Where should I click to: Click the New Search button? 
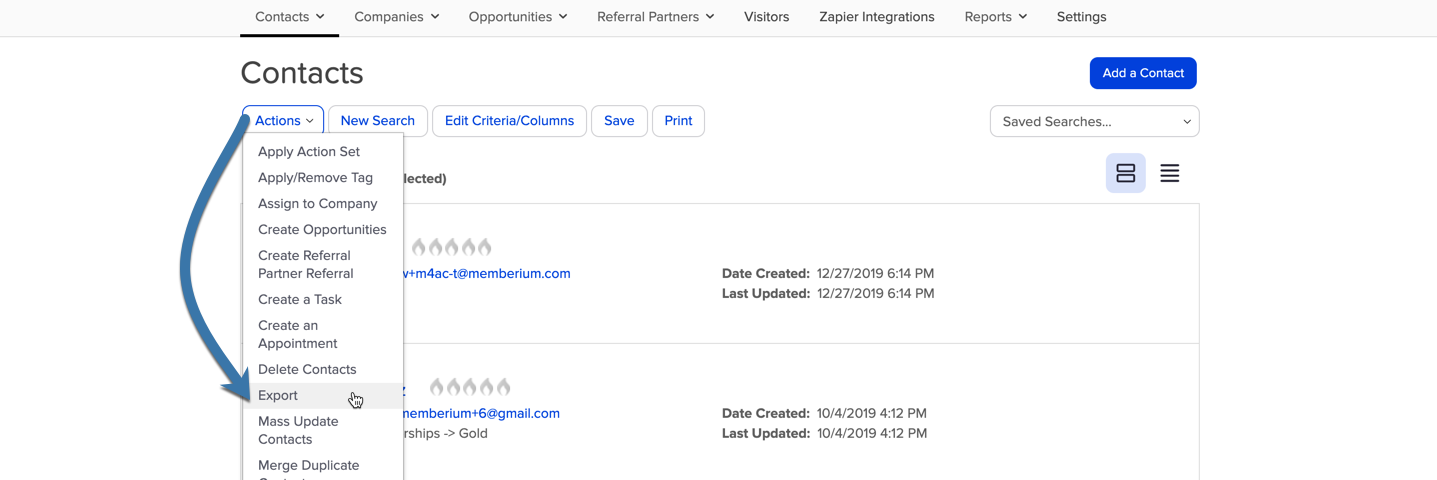click(x=378, y=120)
